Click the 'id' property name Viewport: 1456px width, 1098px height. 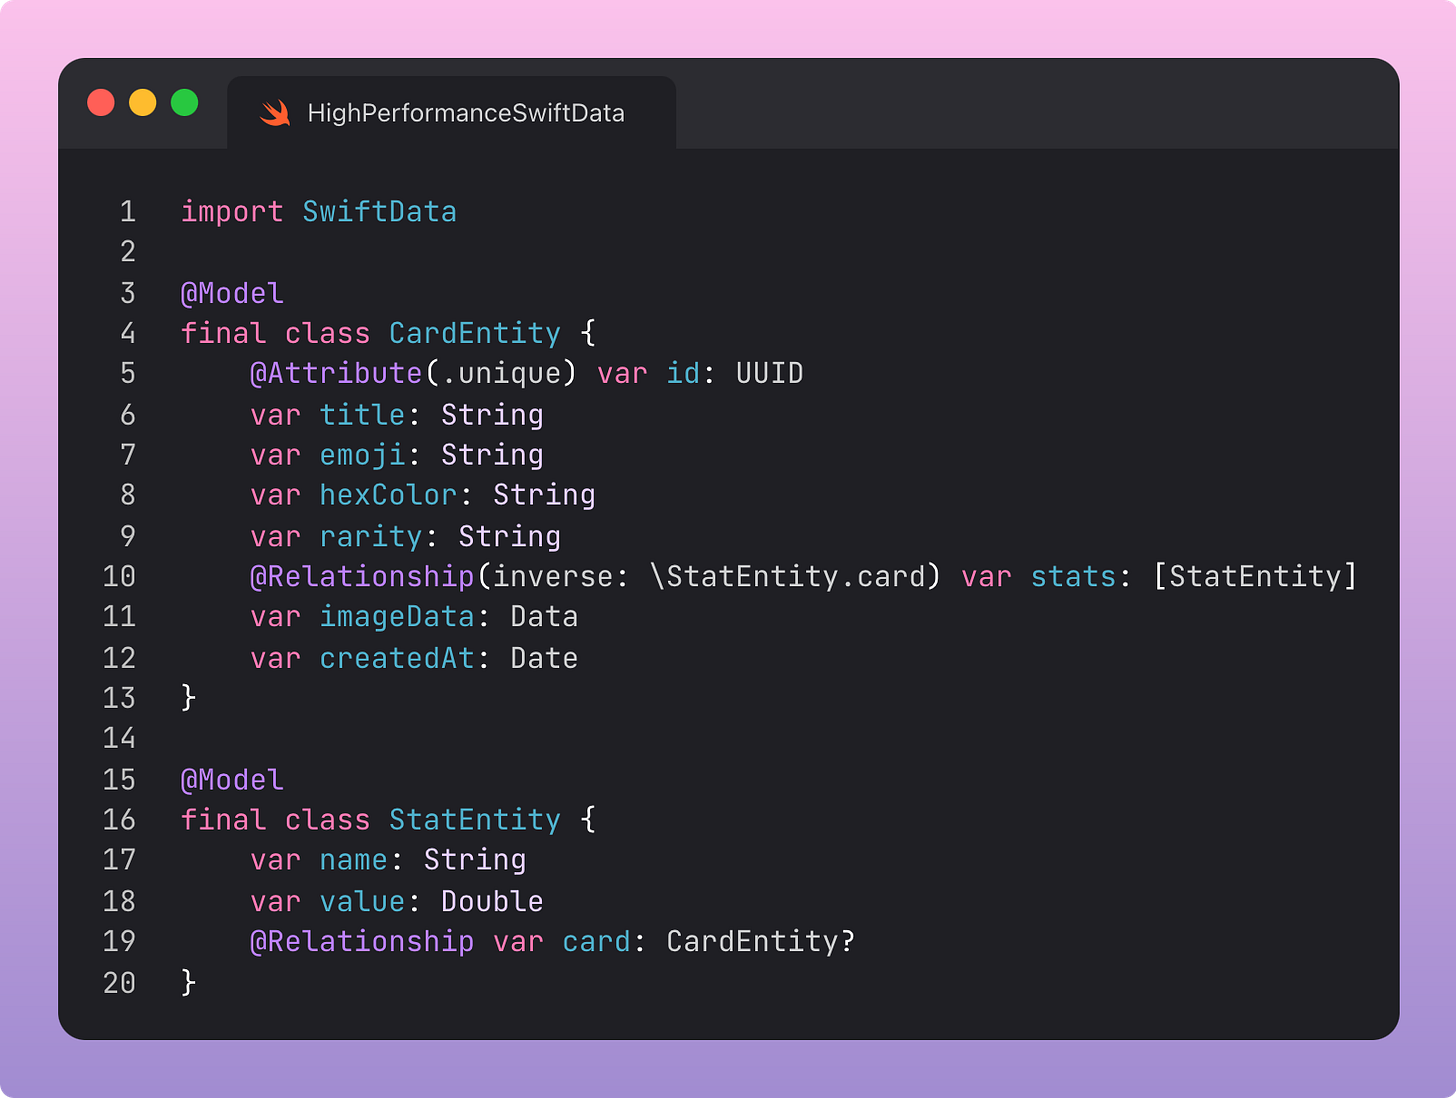[x=683, y=373]
